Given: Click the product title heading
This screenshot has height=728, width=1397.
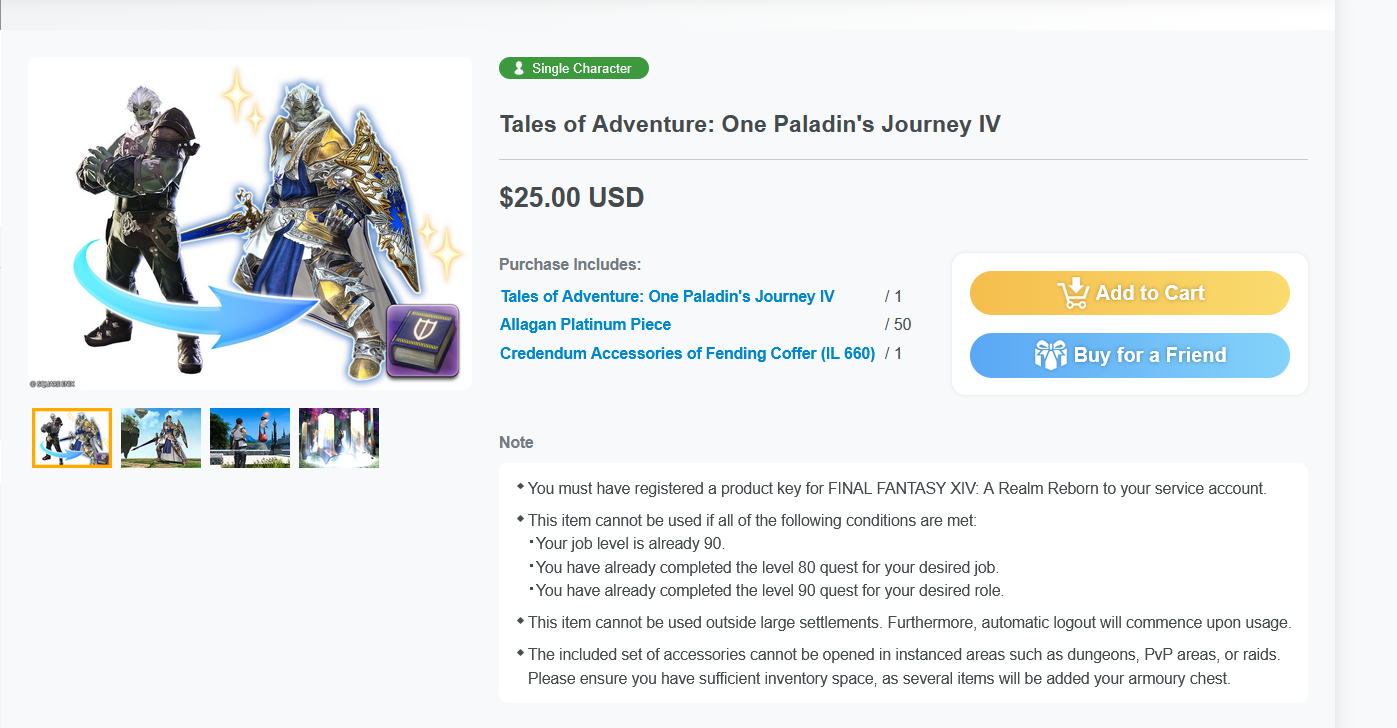Looking at the screenshot, I should [750, 124].
